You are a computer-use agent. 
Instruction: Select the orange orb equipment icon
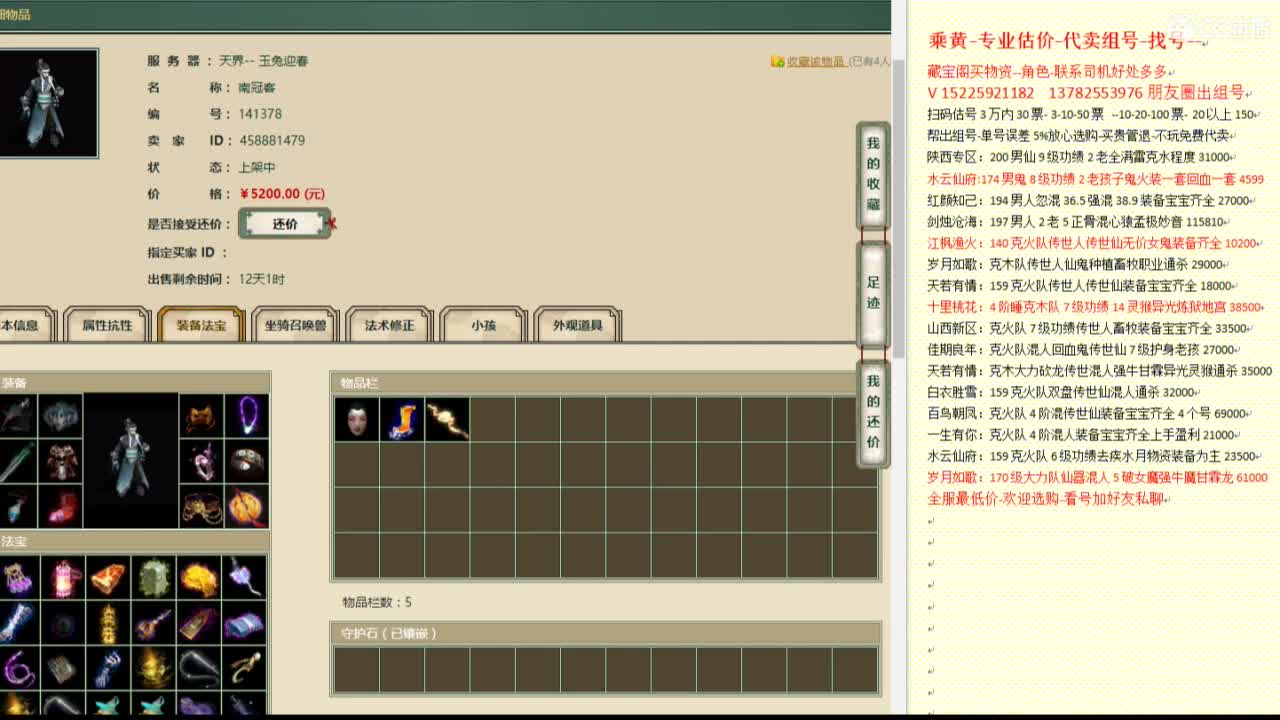click(x=246, y=507)
